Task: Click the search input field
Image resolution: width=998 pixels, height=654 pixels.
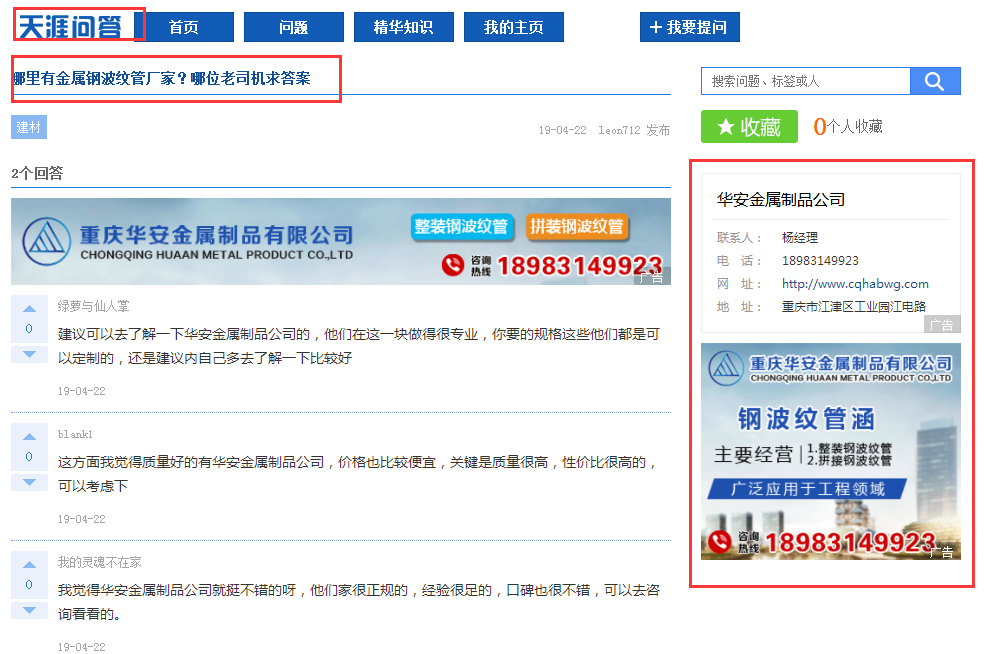Action: 806,81
